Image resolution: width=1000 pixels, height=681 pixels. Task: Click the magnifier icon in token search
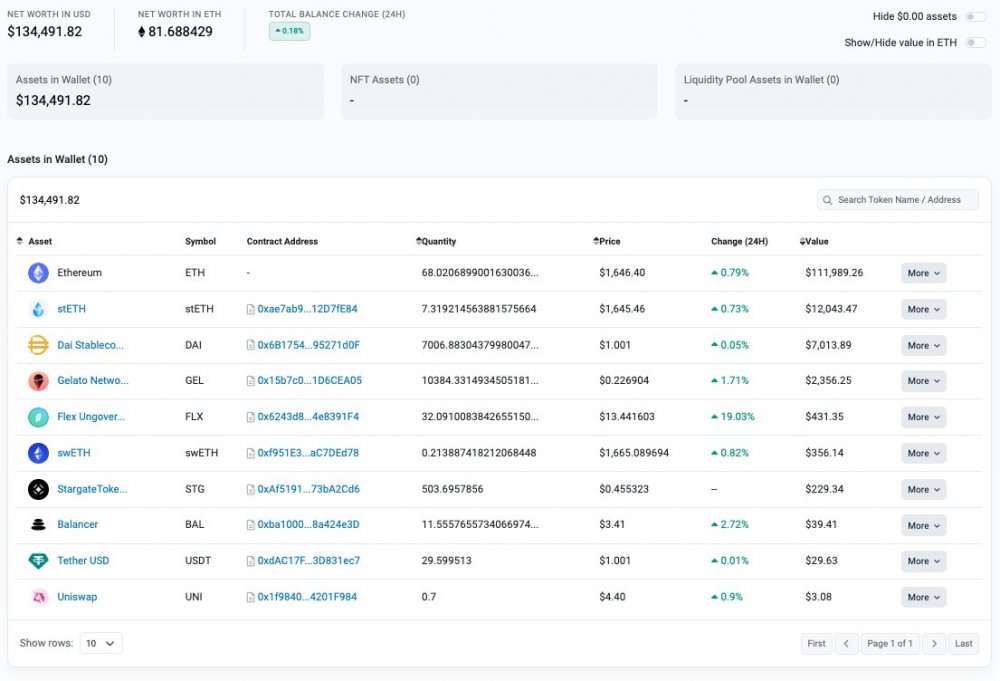tap(827, 200)
